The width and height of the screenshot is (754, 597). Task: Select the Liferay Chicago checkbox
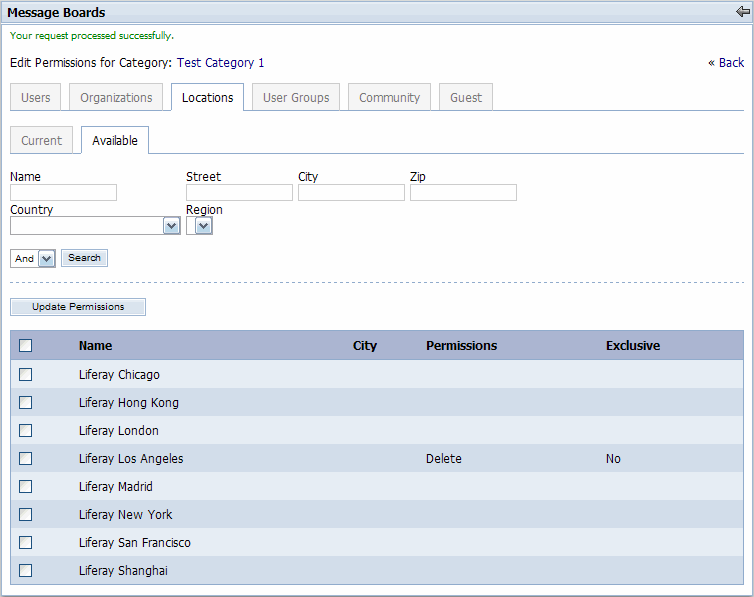coord(26,375)
